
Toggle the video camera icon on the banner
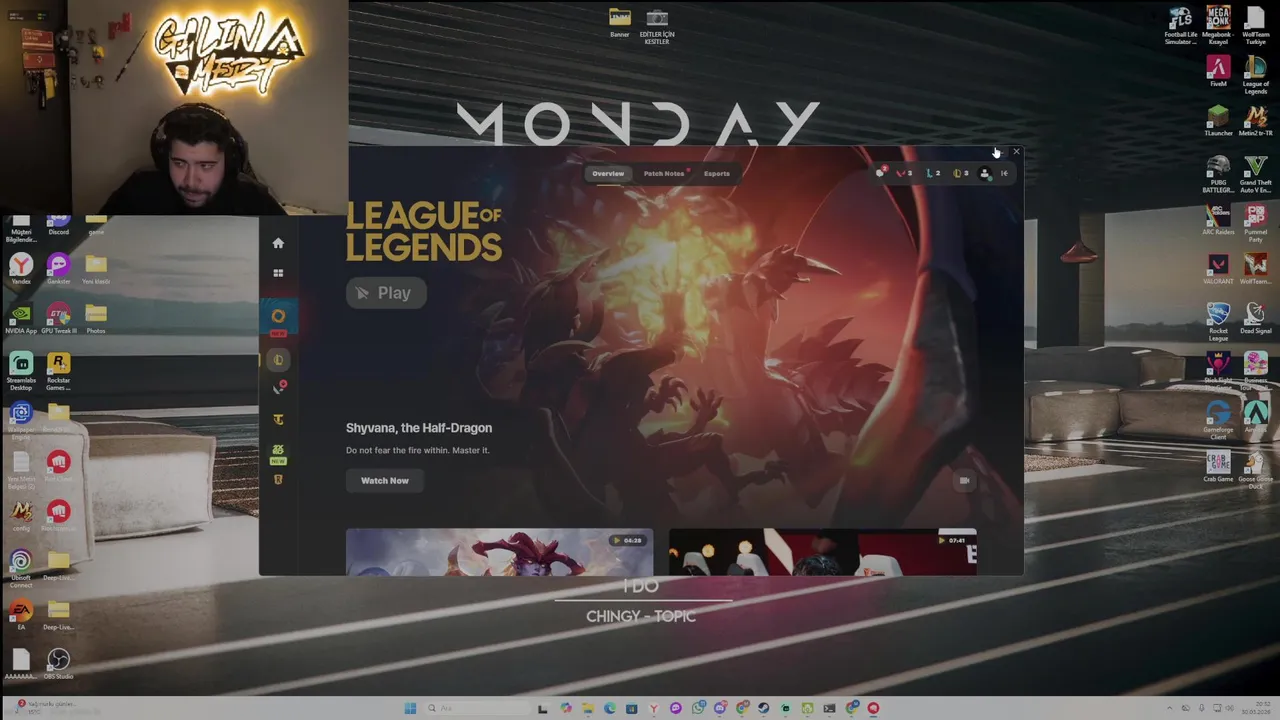[964, 481]
